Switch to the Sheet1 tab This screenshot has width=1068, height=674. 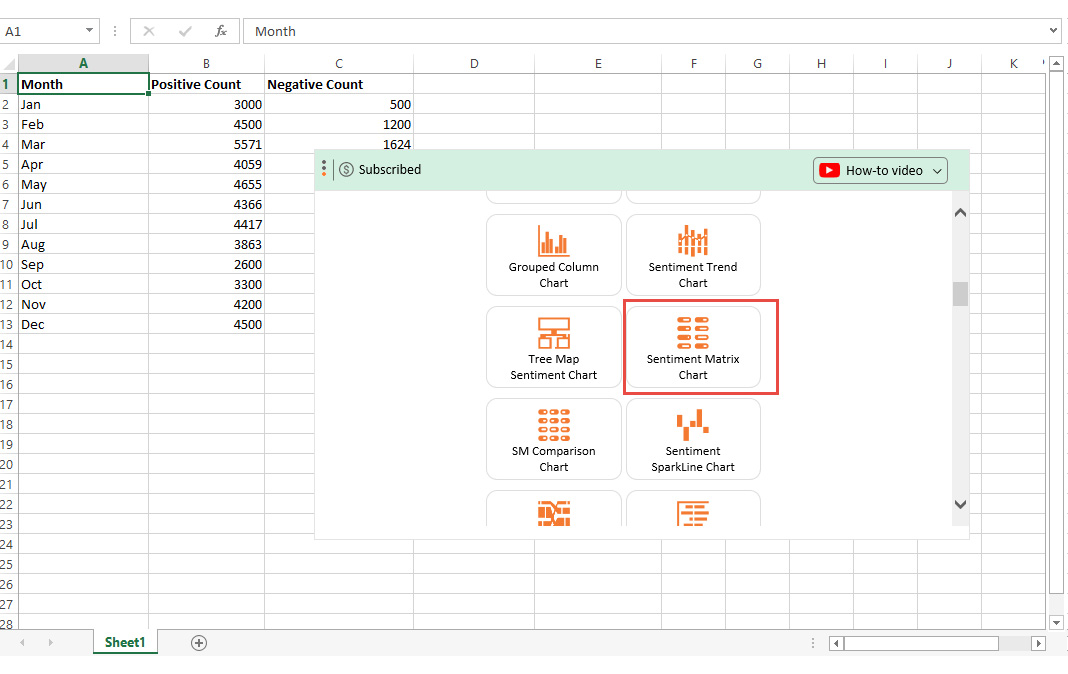125,642
